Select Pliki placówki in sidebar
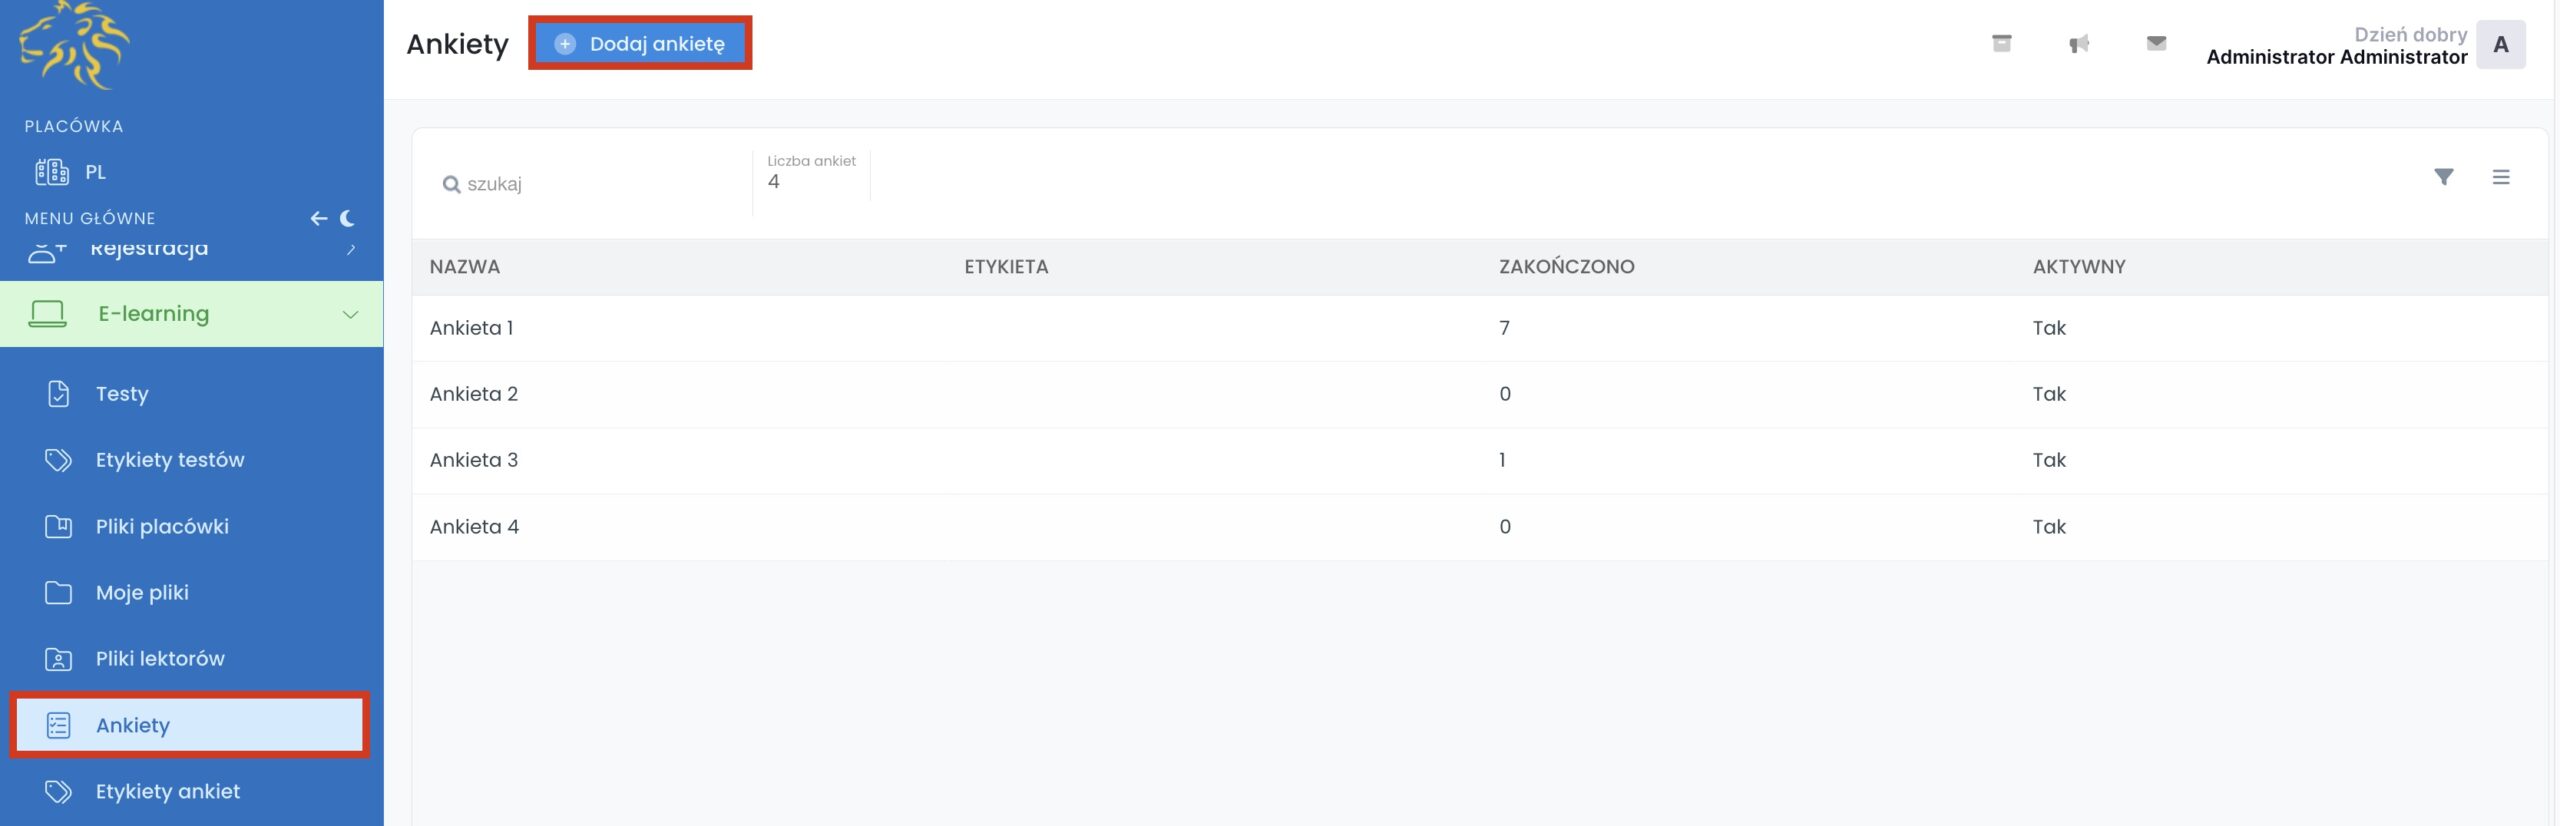The height and width of the screenshot is (826, 2560). click(x=162, y=526)
